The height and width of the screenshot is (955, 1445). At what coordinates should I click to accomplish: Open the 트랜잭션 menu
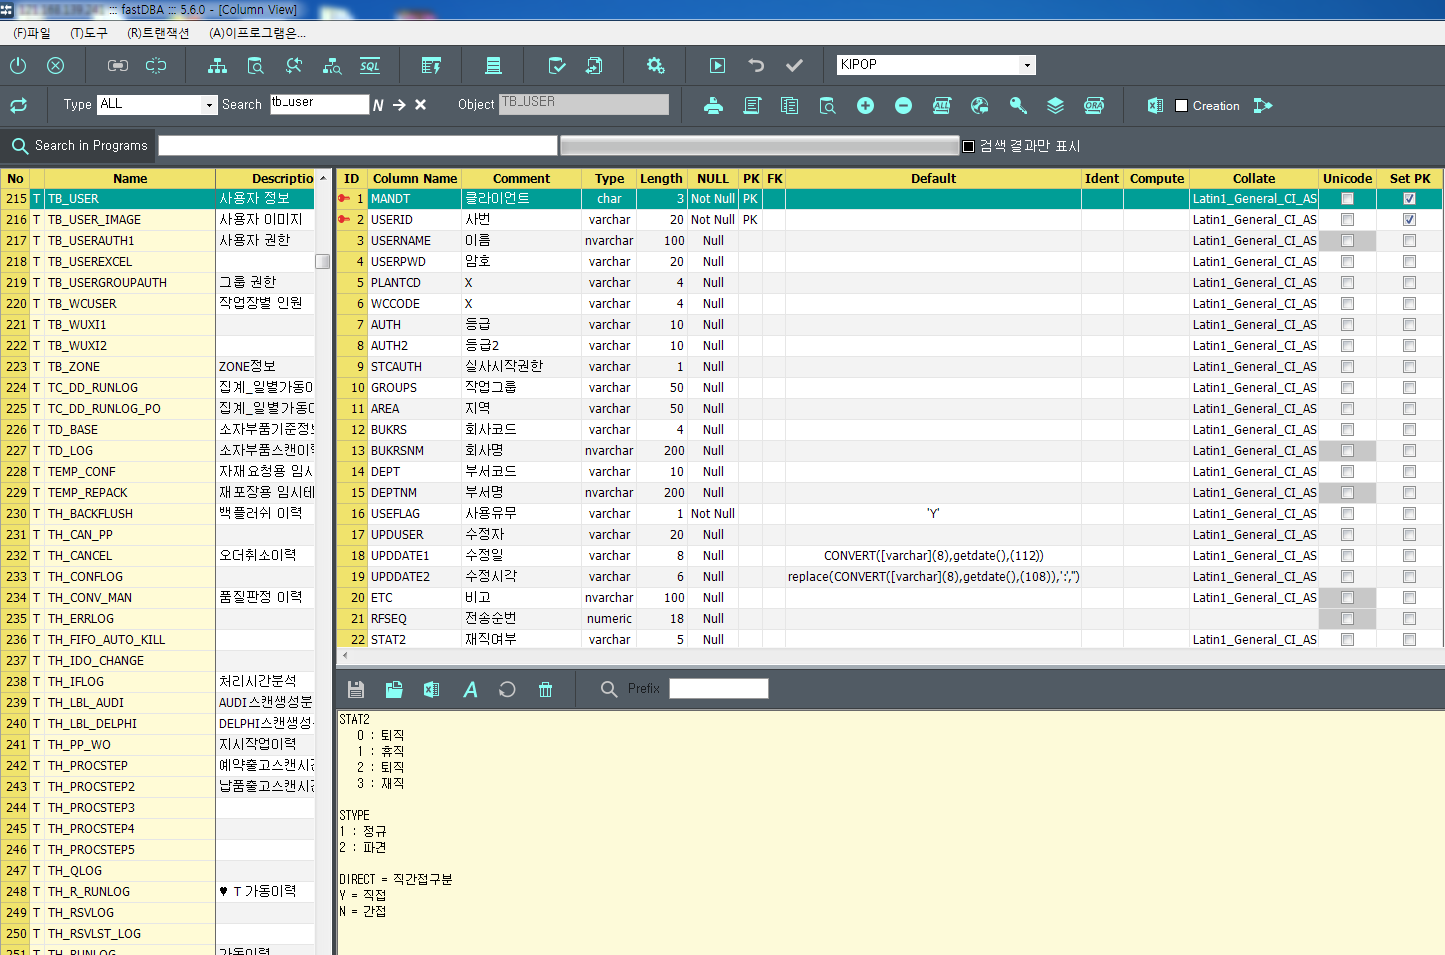(x=158, y=33)
